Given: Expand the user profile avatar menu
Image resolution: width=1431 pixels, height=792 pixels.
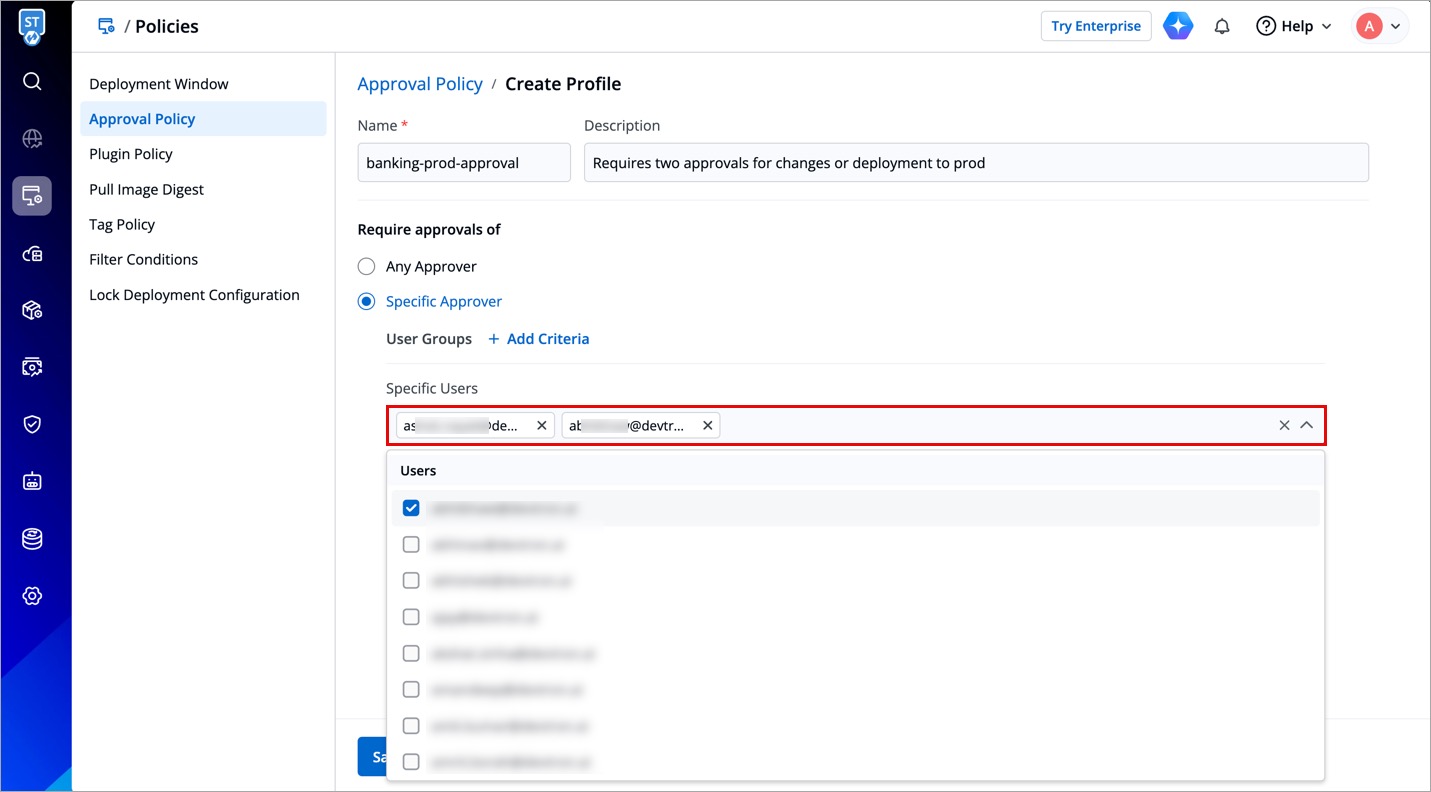Looking at the screenshot, I should (1380, 27).
